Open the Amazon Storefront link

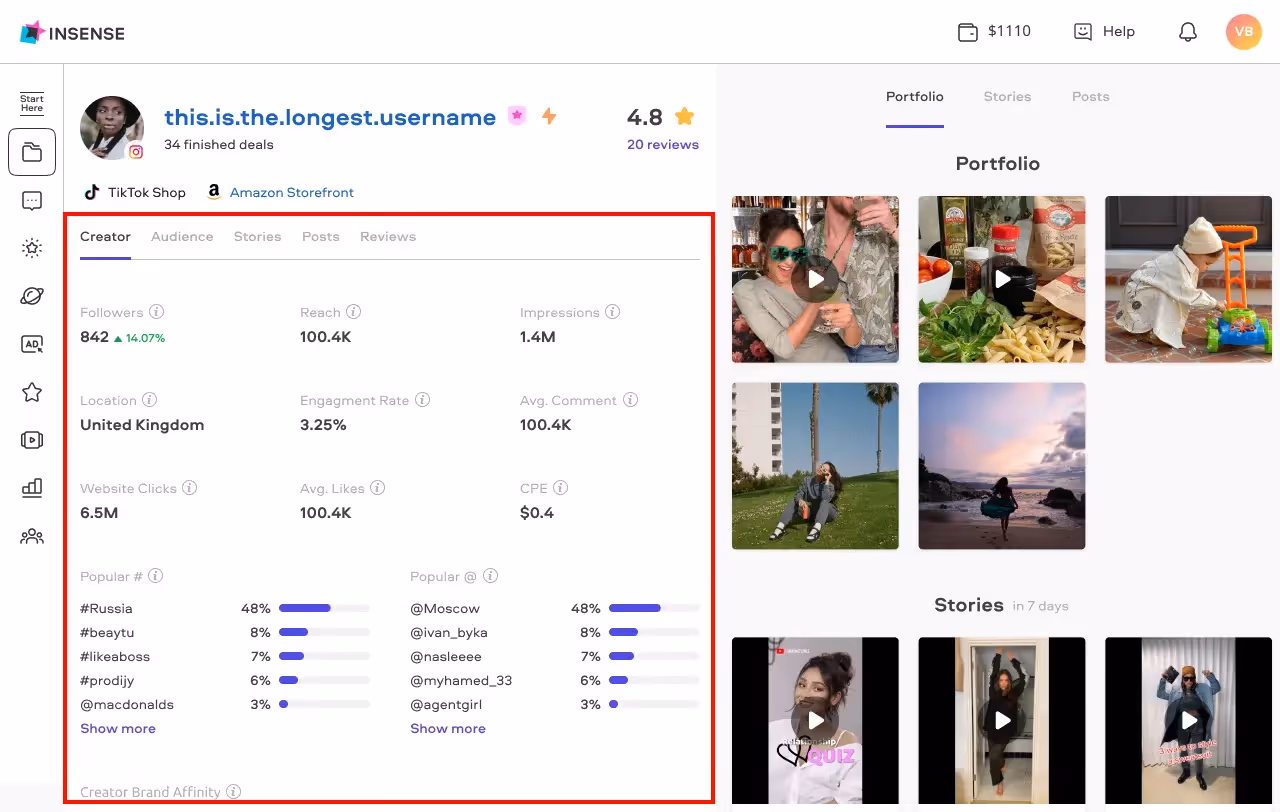tap(294, 192)
